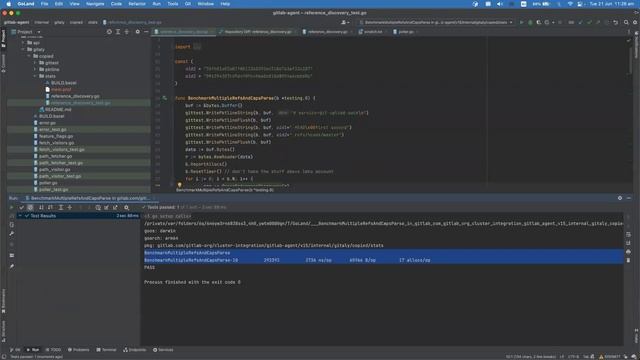This screenshot has width=640, height=360.
Task: Expand all nodes in Project panel
Action: click(x=118, y=32)
